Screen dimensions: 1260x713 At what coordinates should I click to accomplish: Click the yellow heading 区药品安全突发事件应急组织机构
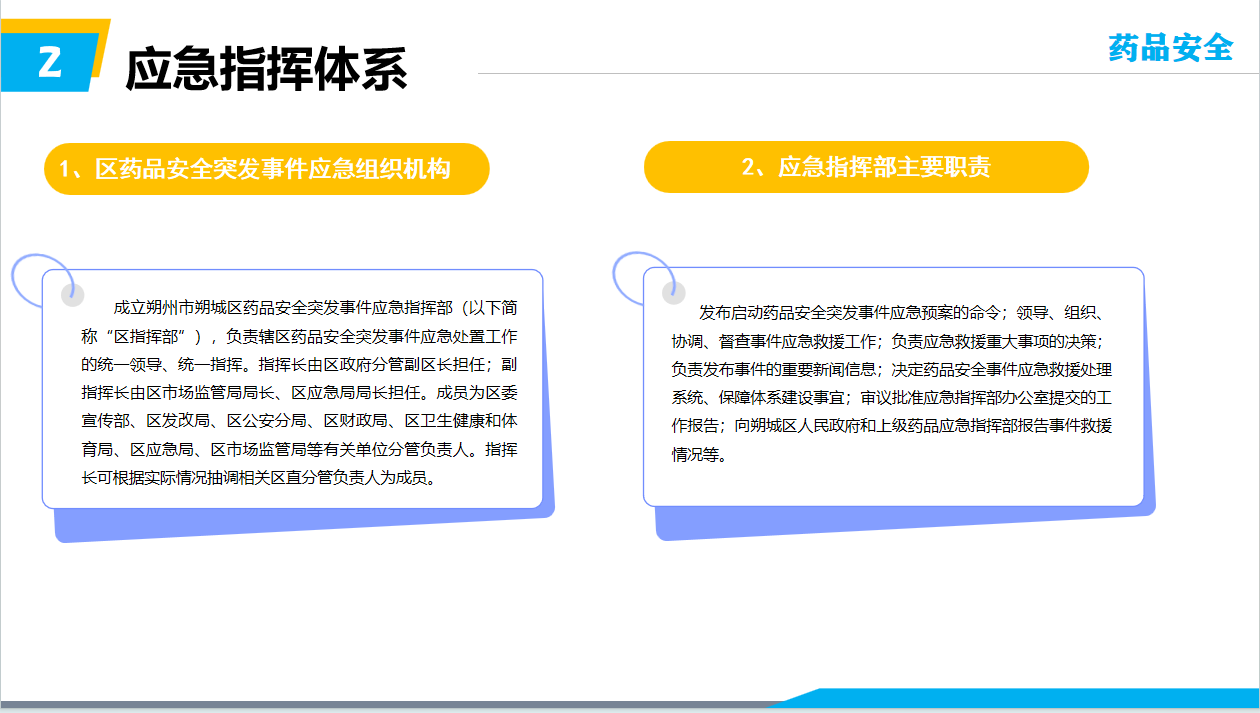tap(266, 169)
